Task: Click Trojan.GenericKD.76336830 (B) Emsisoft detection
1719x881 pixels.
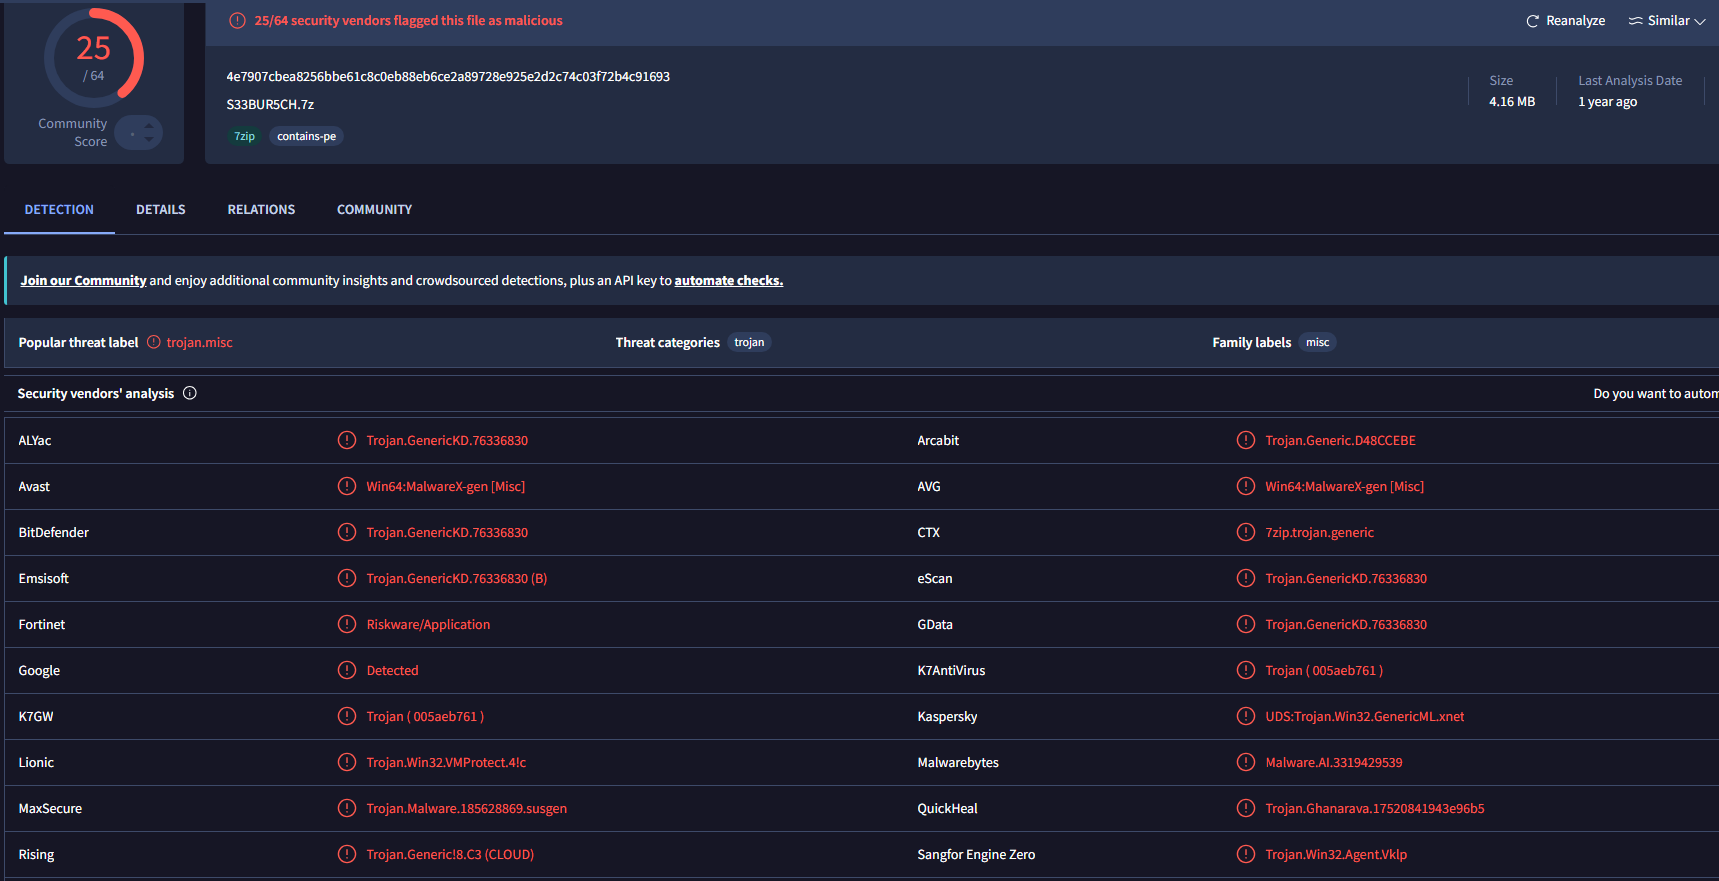Action: (456, 578)
